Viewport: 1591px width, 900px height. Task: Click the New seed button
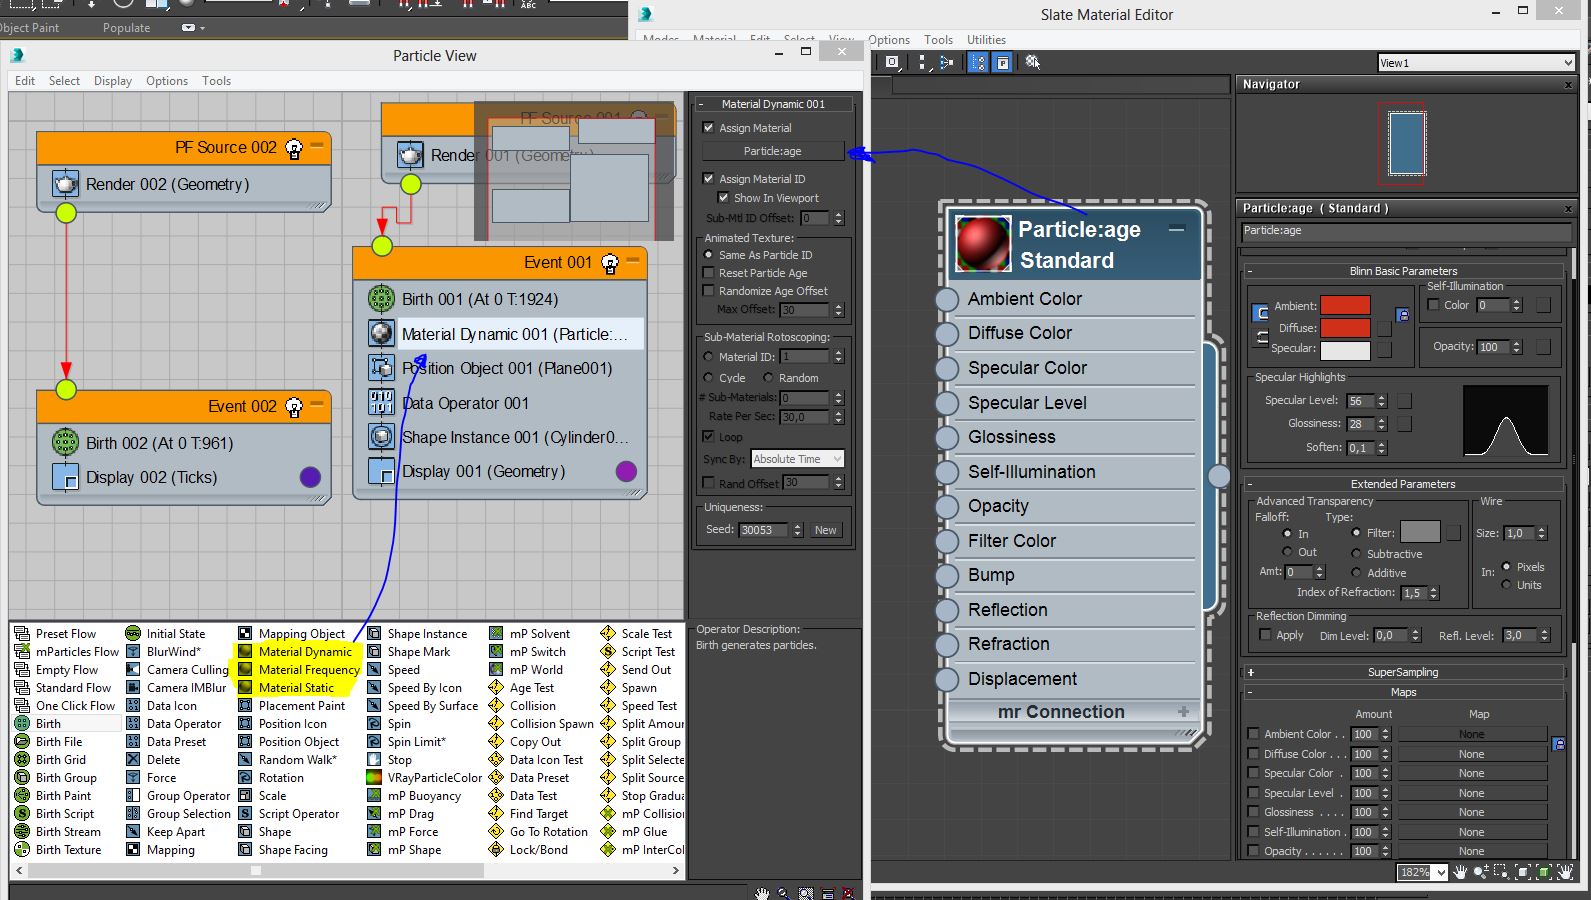pos(825,530)
